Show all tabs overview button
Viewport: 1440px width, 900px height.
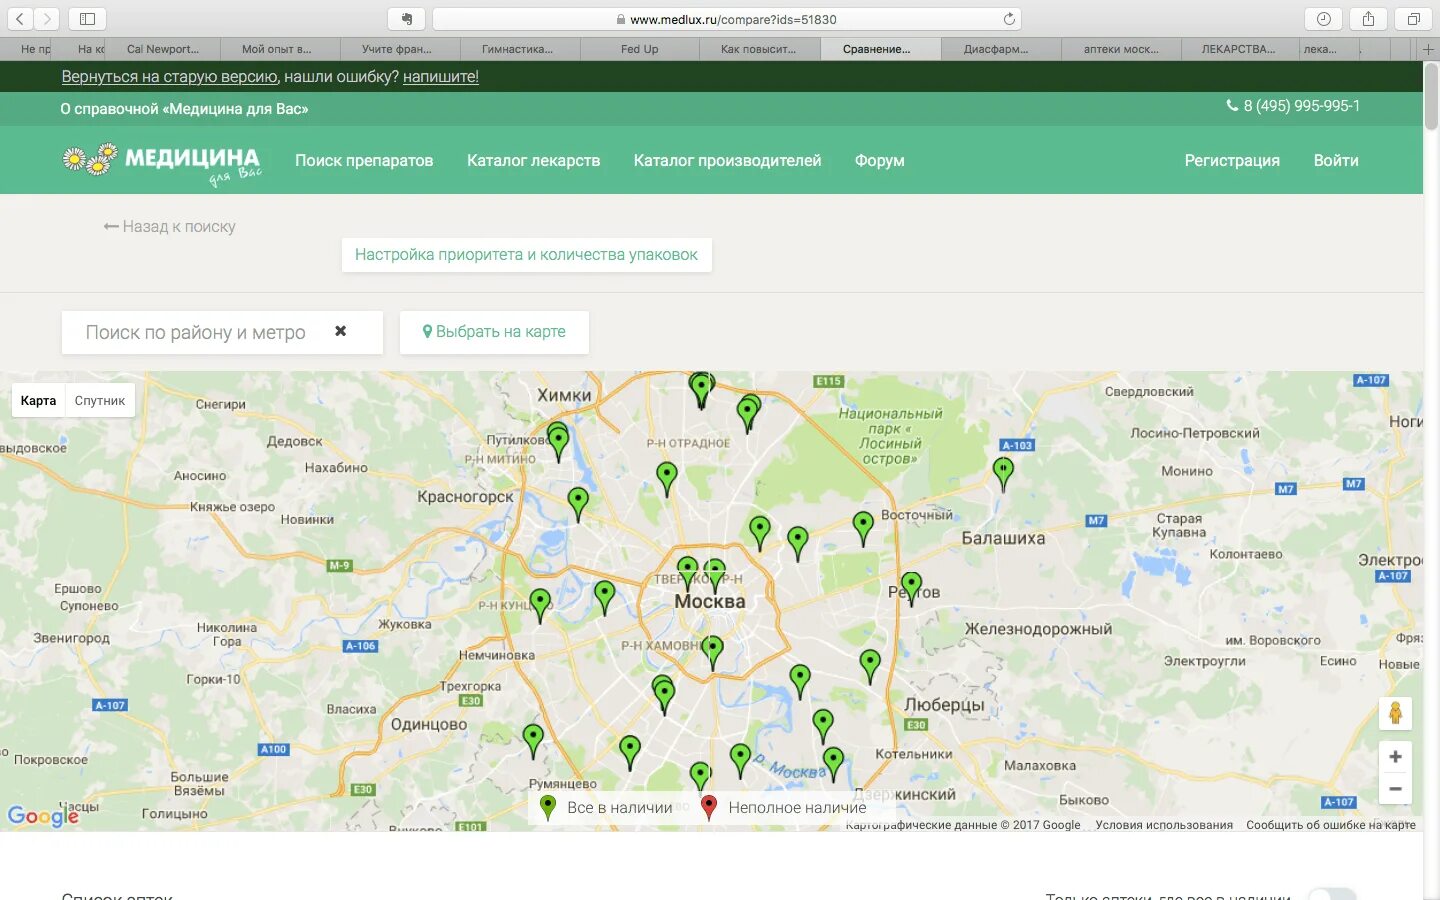tap(1413, 19)
